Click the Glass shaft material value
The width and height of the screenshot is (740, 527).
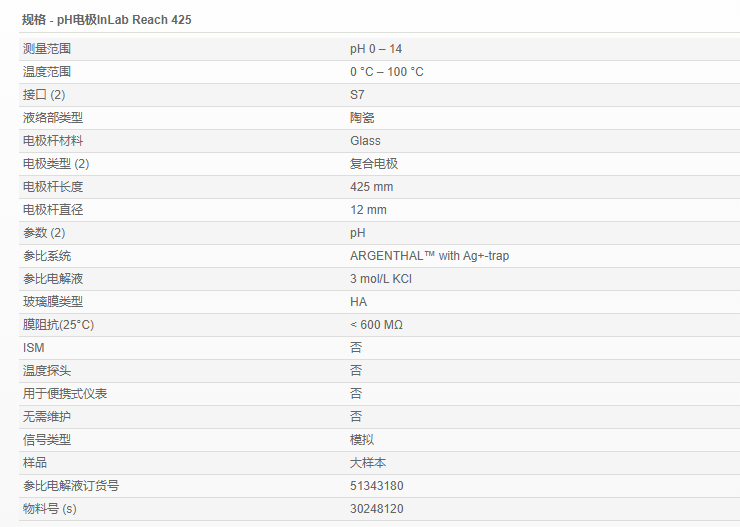[365, 141]
